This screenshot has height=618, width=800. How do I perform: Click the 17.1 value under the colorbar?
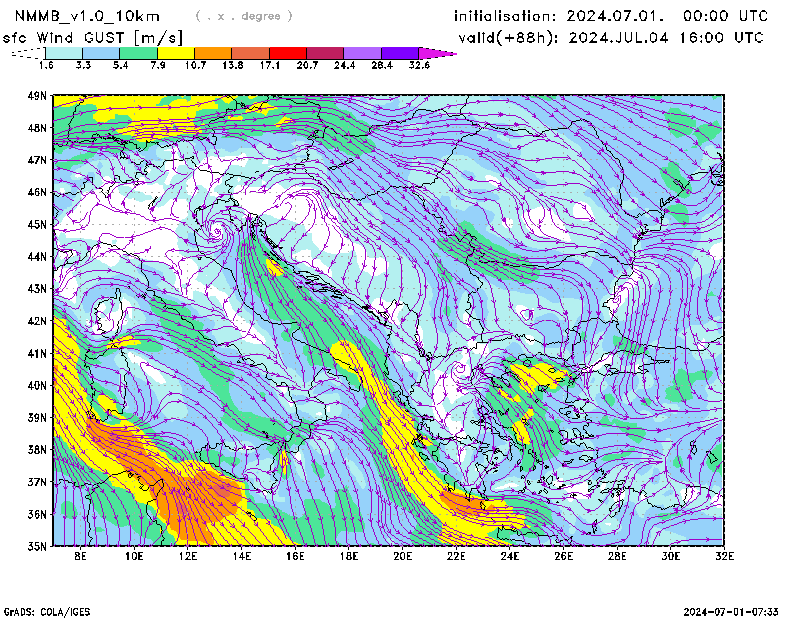point(269,65)
